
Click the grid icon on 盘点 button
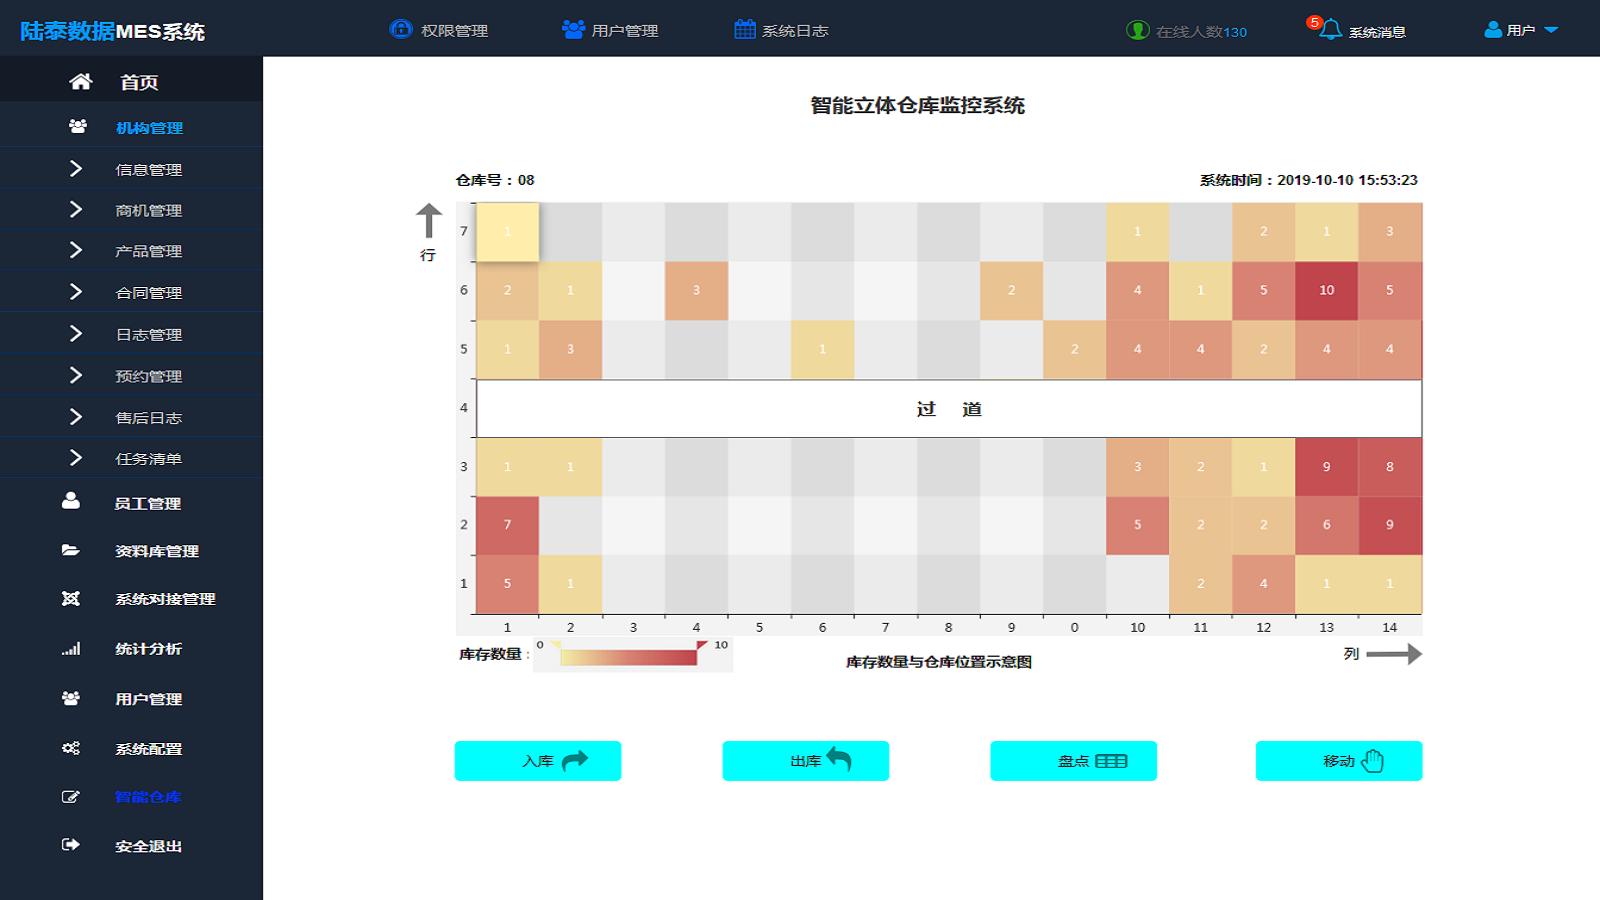1111,761
